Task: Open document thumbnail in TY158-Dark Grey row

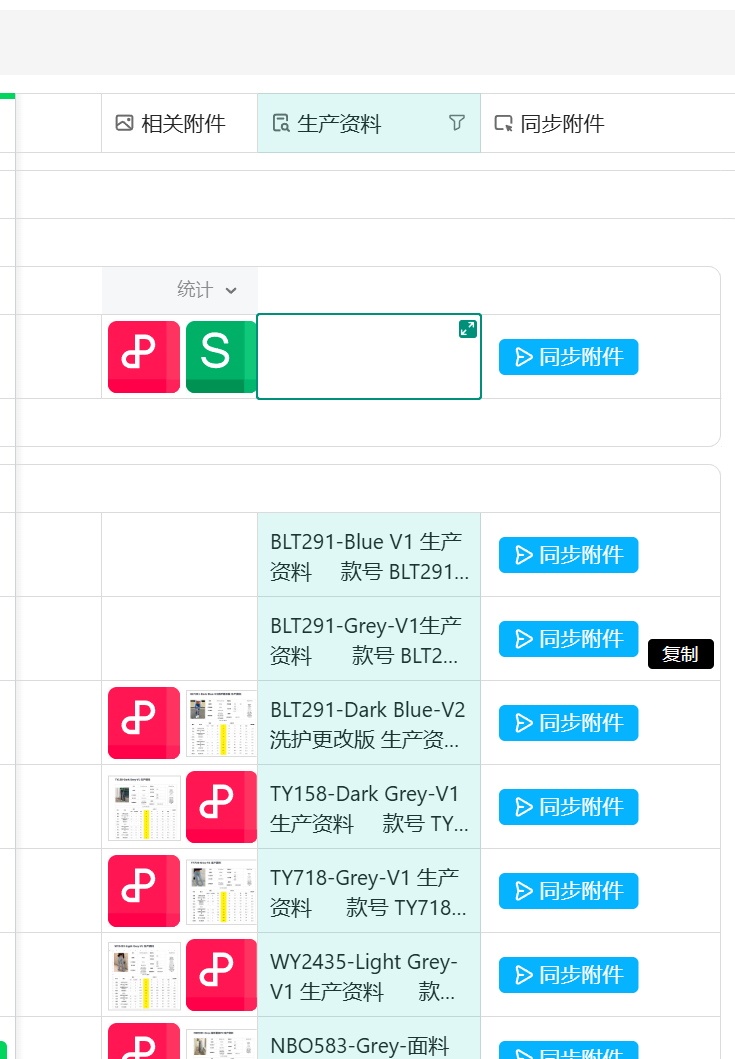Action: click(144, 807)
